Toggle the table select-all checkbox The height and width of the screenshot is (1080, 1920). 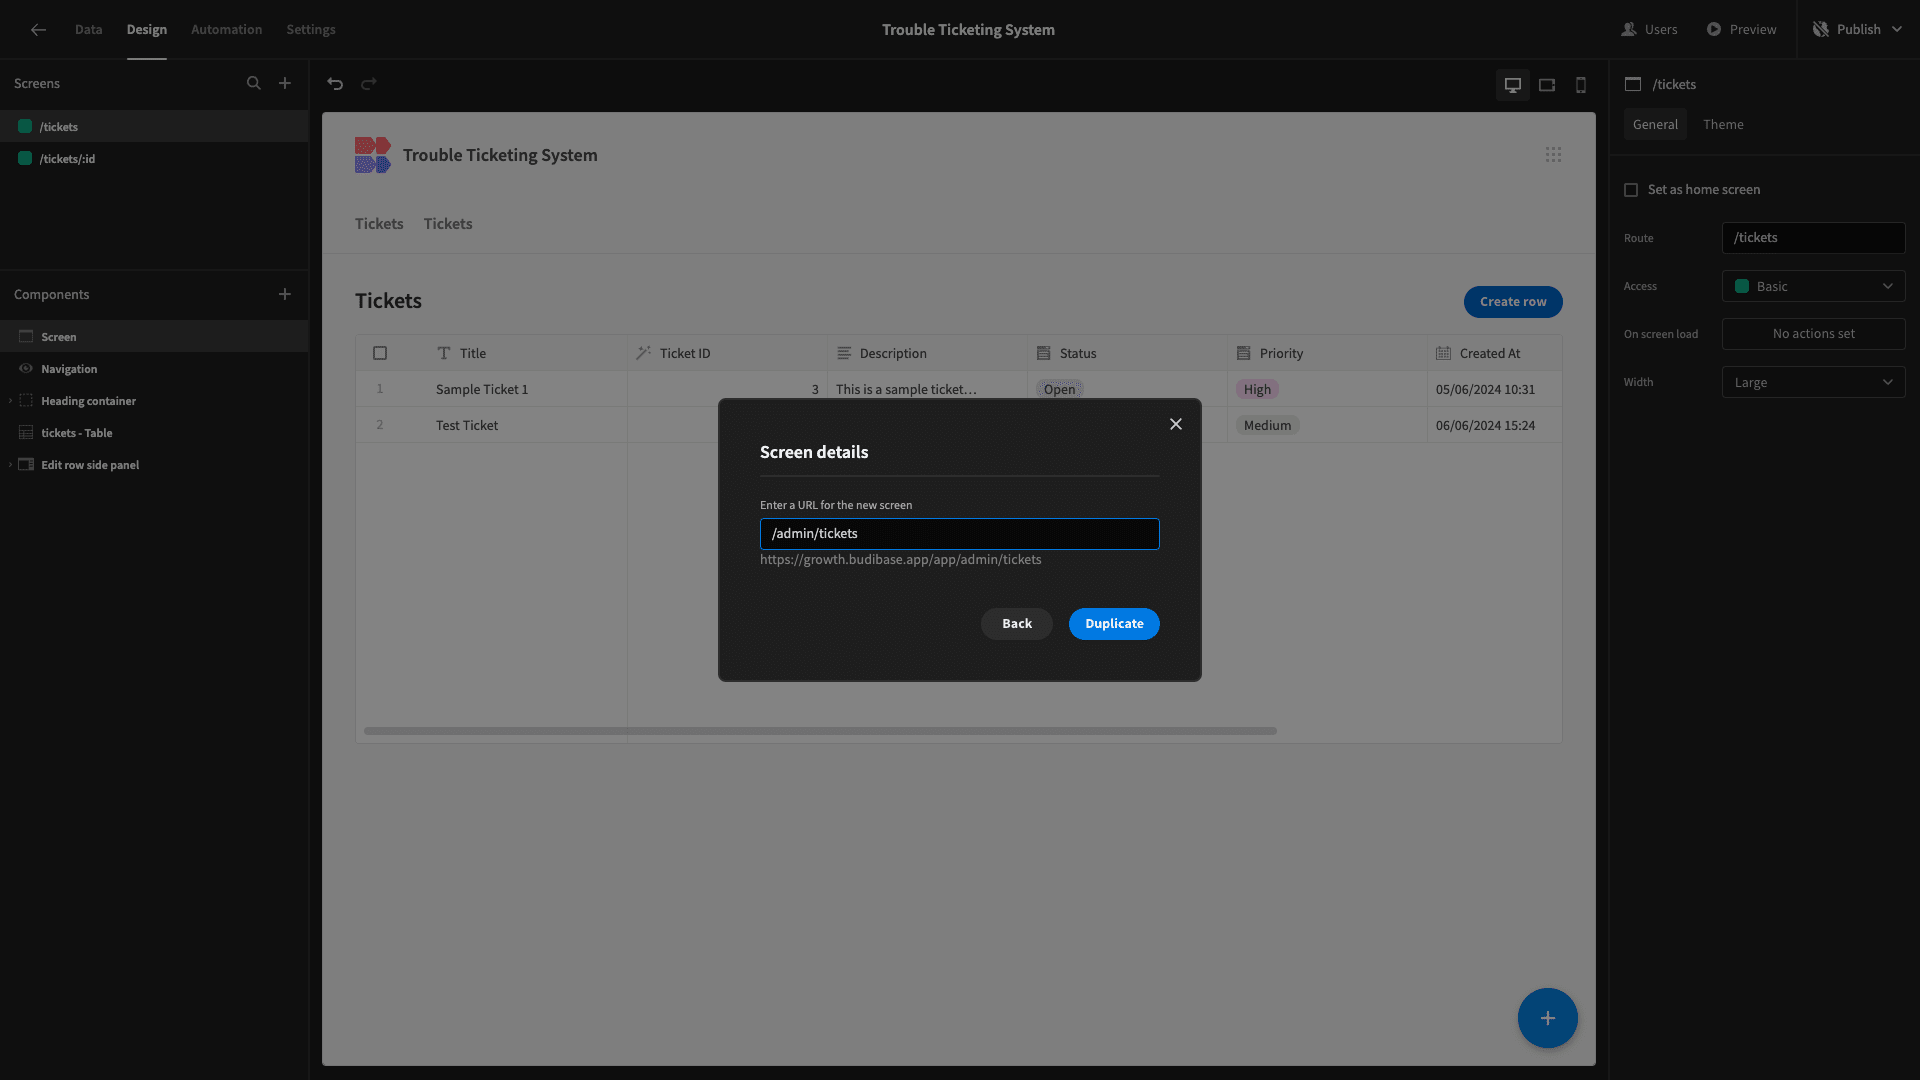(x=380, y=353)
